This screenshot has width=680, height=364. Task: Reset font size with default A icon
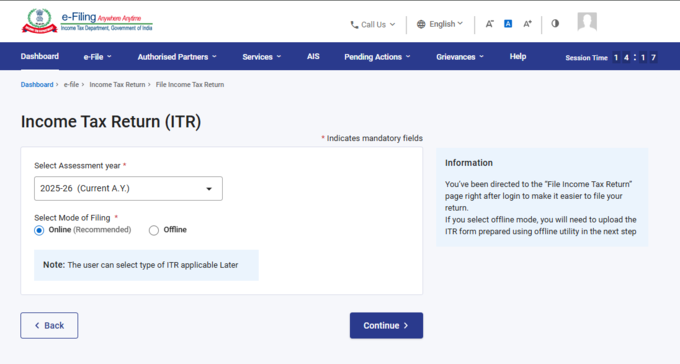(x=508, y=24)
